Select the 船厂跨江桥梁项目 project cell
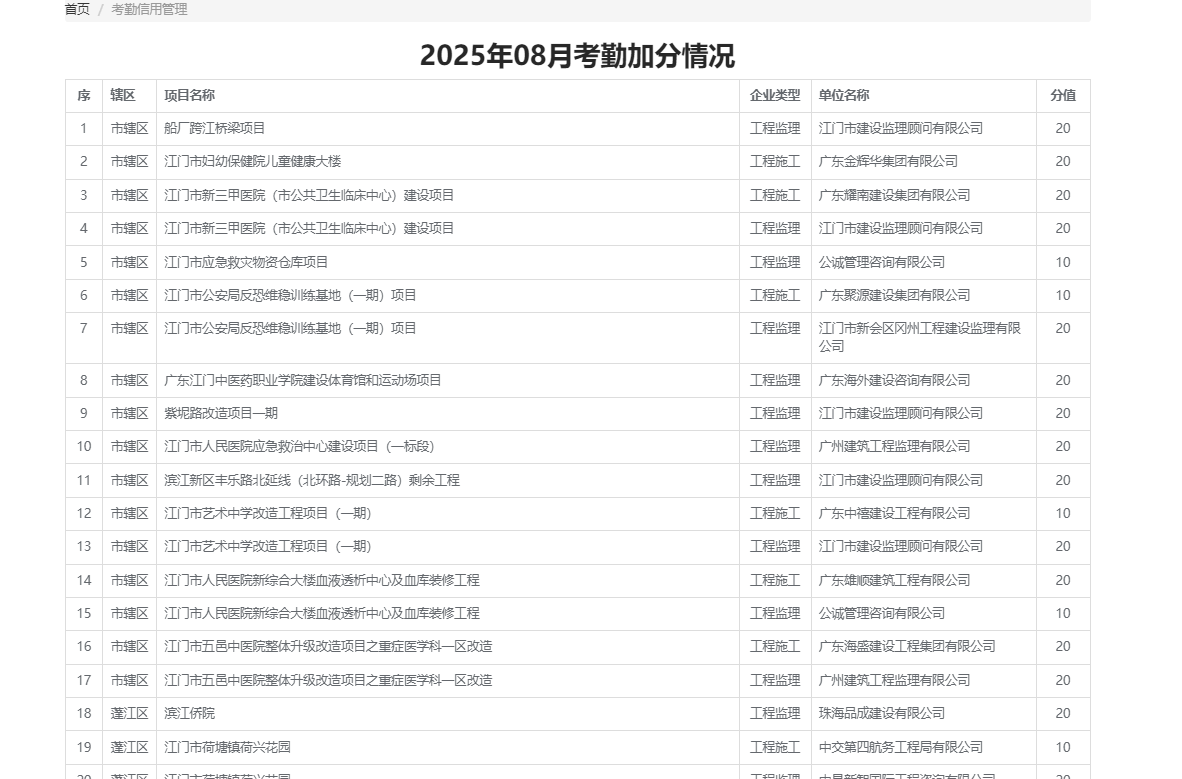Image resolution: width=1182 pixels, height=779 pixels. [x=215, y=129]
